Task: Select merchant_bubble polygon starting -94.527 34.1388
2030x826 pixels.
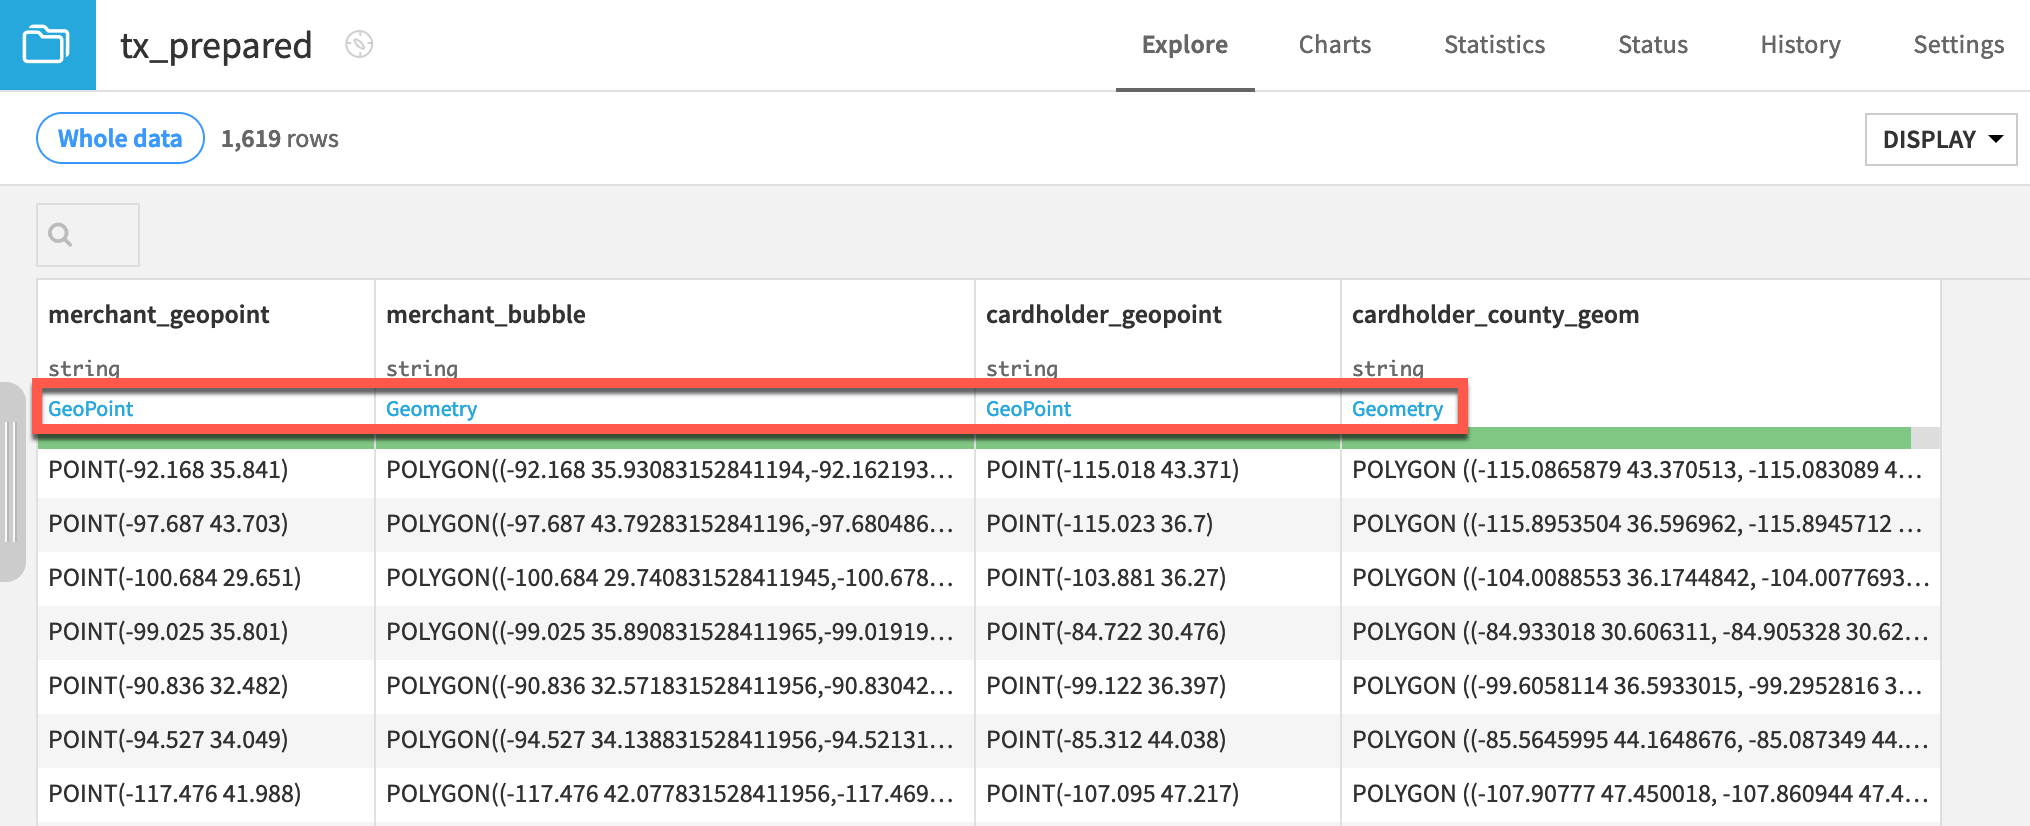Action: [x=675, y=740]
